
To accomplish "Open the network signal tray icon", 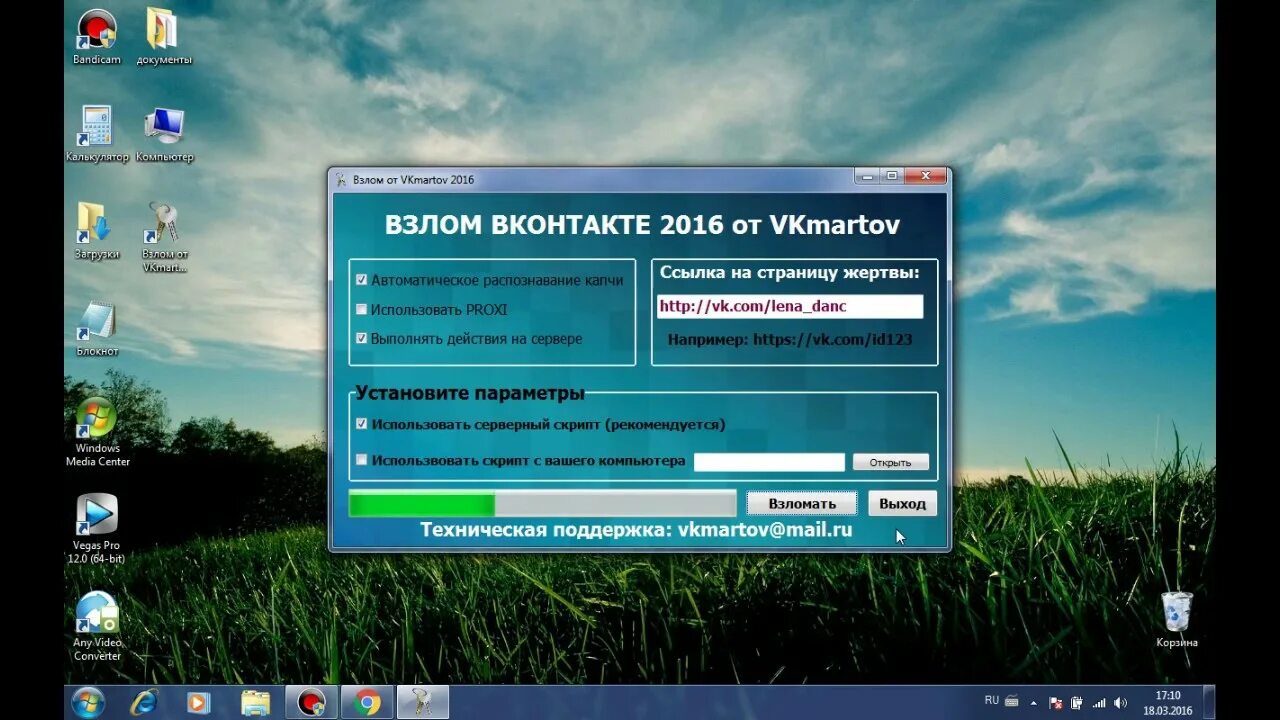I will point(1099,702).
